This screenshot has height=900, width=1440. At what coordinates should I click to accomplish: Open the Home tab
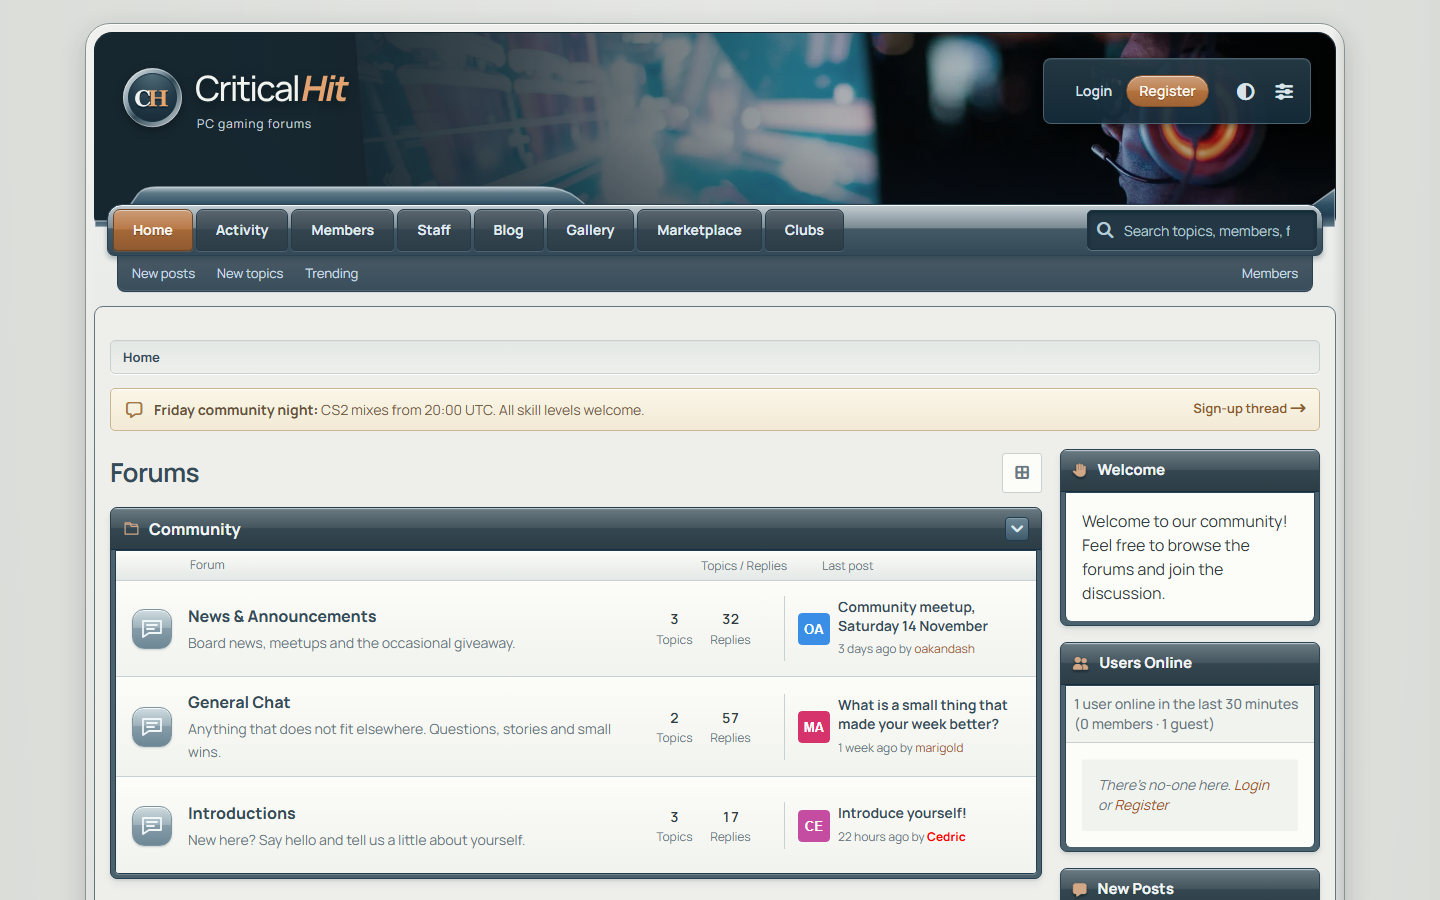click(x=153, y=230)
